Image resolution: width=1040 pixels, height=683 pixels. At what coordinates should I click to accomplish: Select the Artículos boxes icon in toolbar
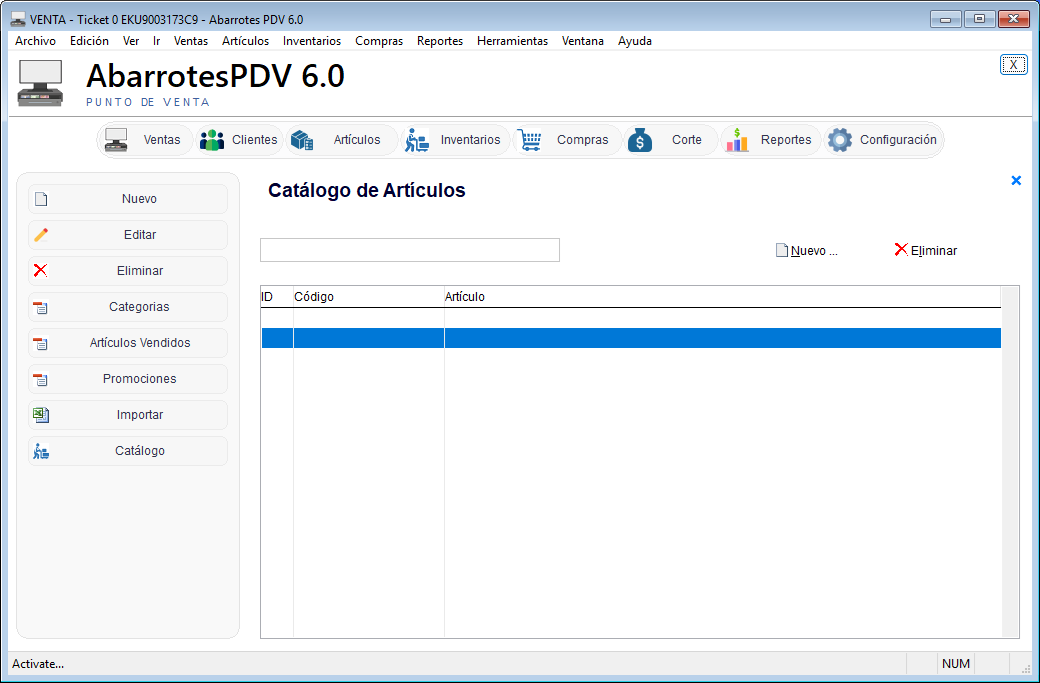(x=302, y=140)
